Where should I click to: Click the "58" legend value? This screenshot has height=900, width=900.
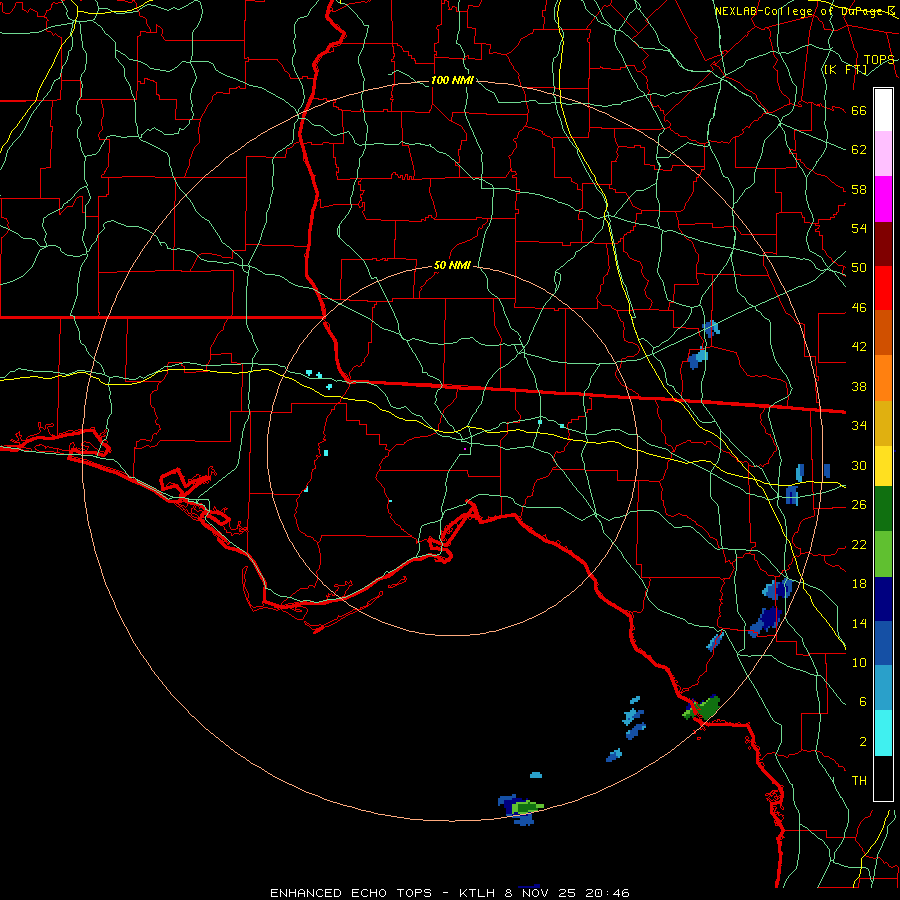859,189
